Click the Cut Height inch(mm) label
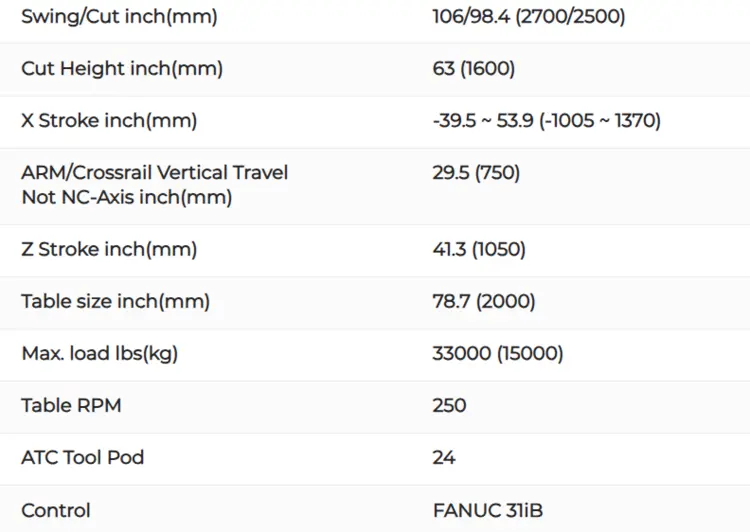The image size is (750, 532). tap(122, 68)
